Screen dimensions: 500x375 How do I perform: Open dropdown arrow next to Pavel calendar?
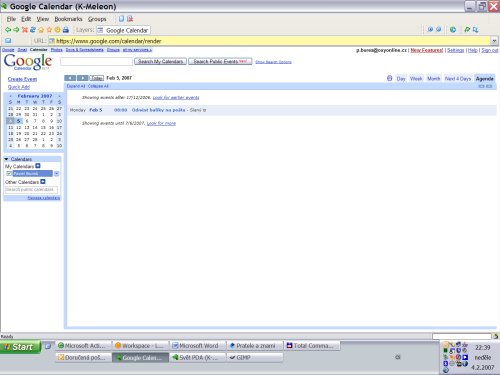[56, 173]
